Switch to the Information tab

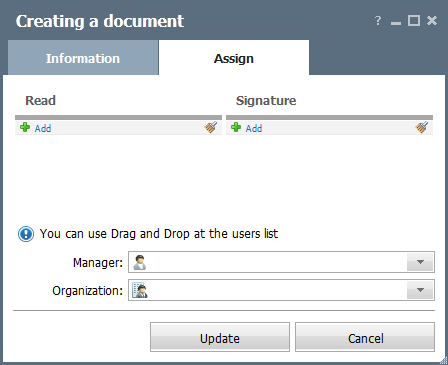(x=83, y=58)
